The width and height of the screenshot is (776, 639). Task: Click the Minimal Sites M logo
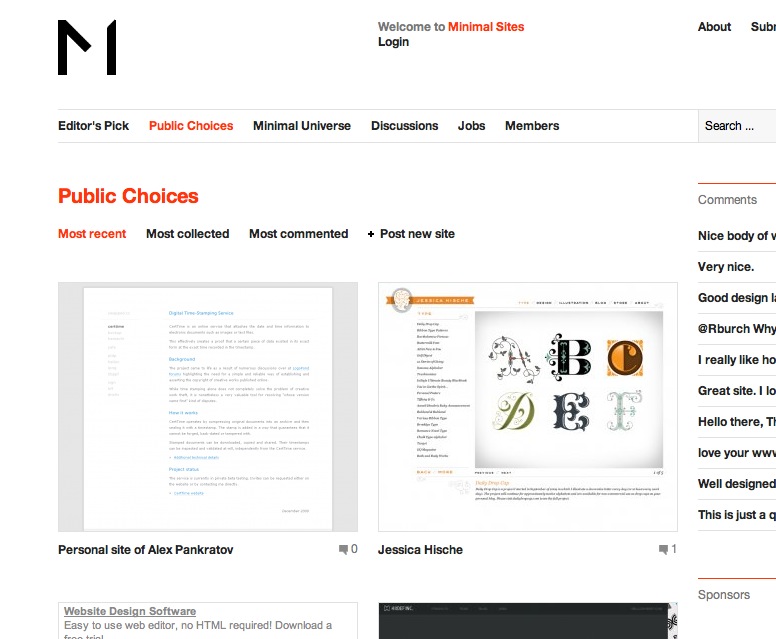(x=87, y=48)
